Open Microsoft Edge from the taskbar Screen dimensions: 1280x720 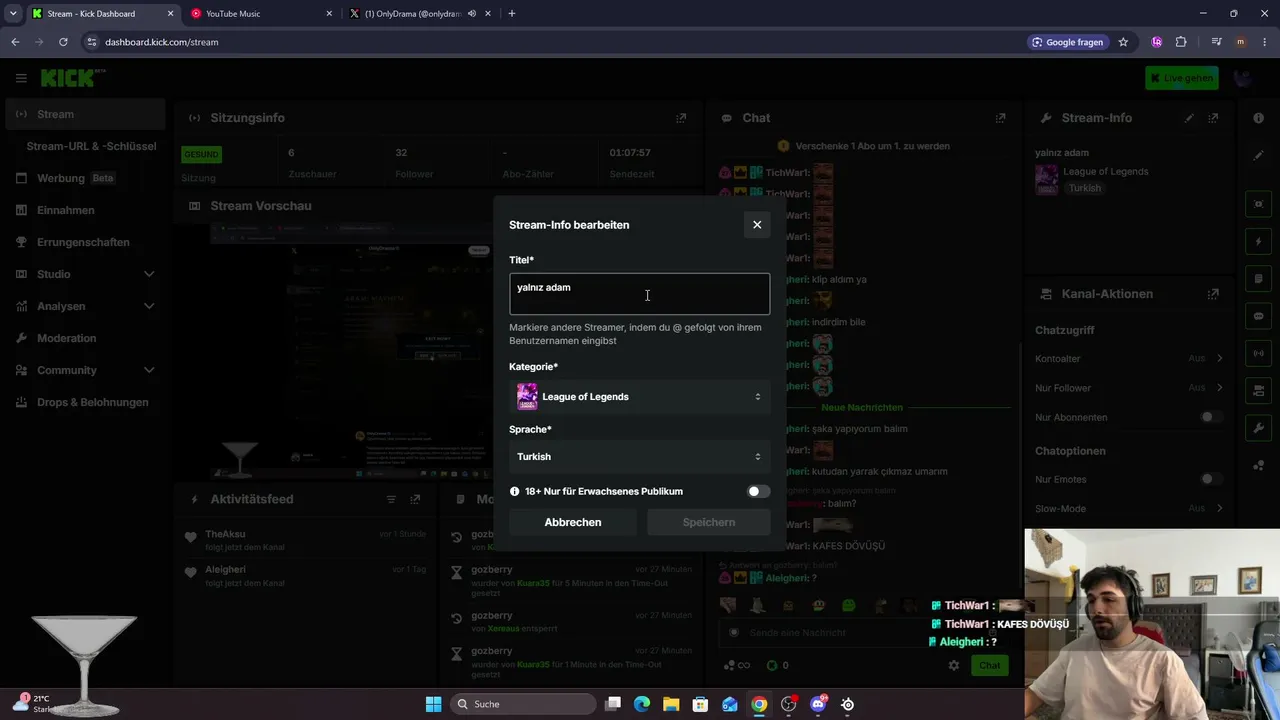point(642,704)
